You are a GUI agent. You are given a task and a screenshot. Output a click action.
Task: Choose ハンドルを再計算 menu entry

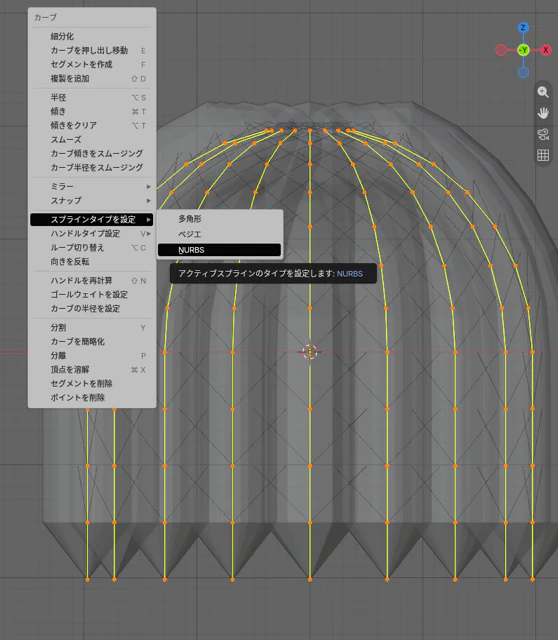[x=92, y=281]
